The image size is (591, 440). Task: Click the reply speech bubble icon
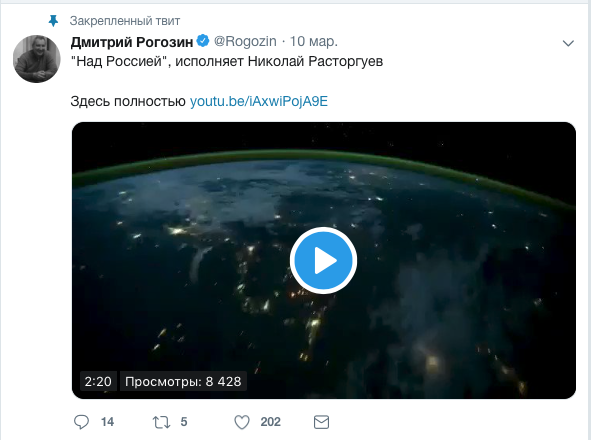point(81,422)
